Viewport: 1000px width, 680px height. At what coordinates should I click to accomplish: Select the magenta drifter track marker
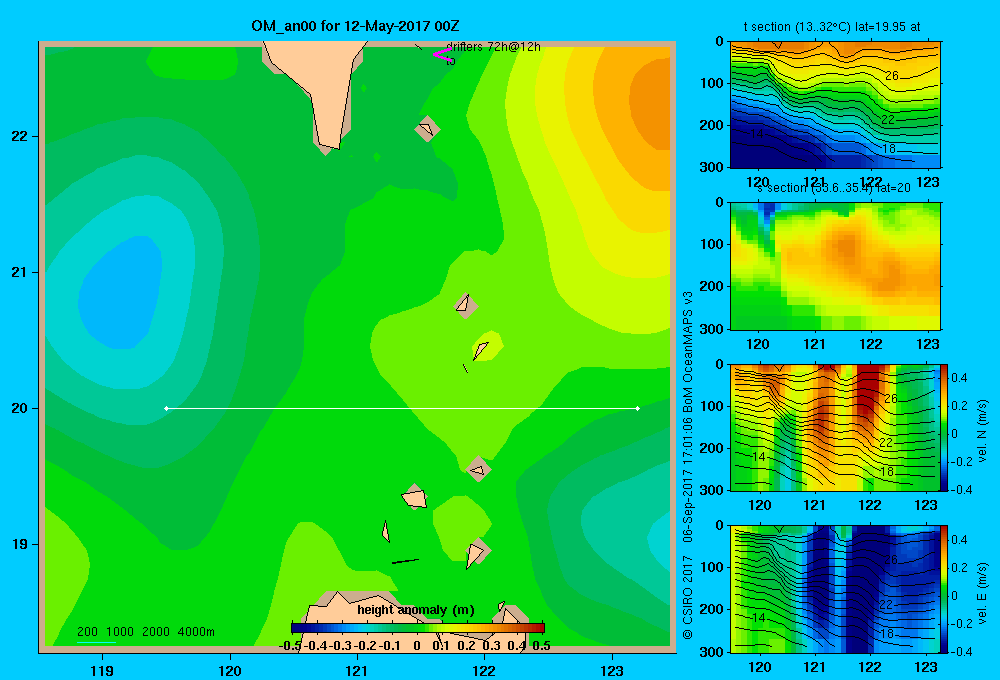point(442,55)
